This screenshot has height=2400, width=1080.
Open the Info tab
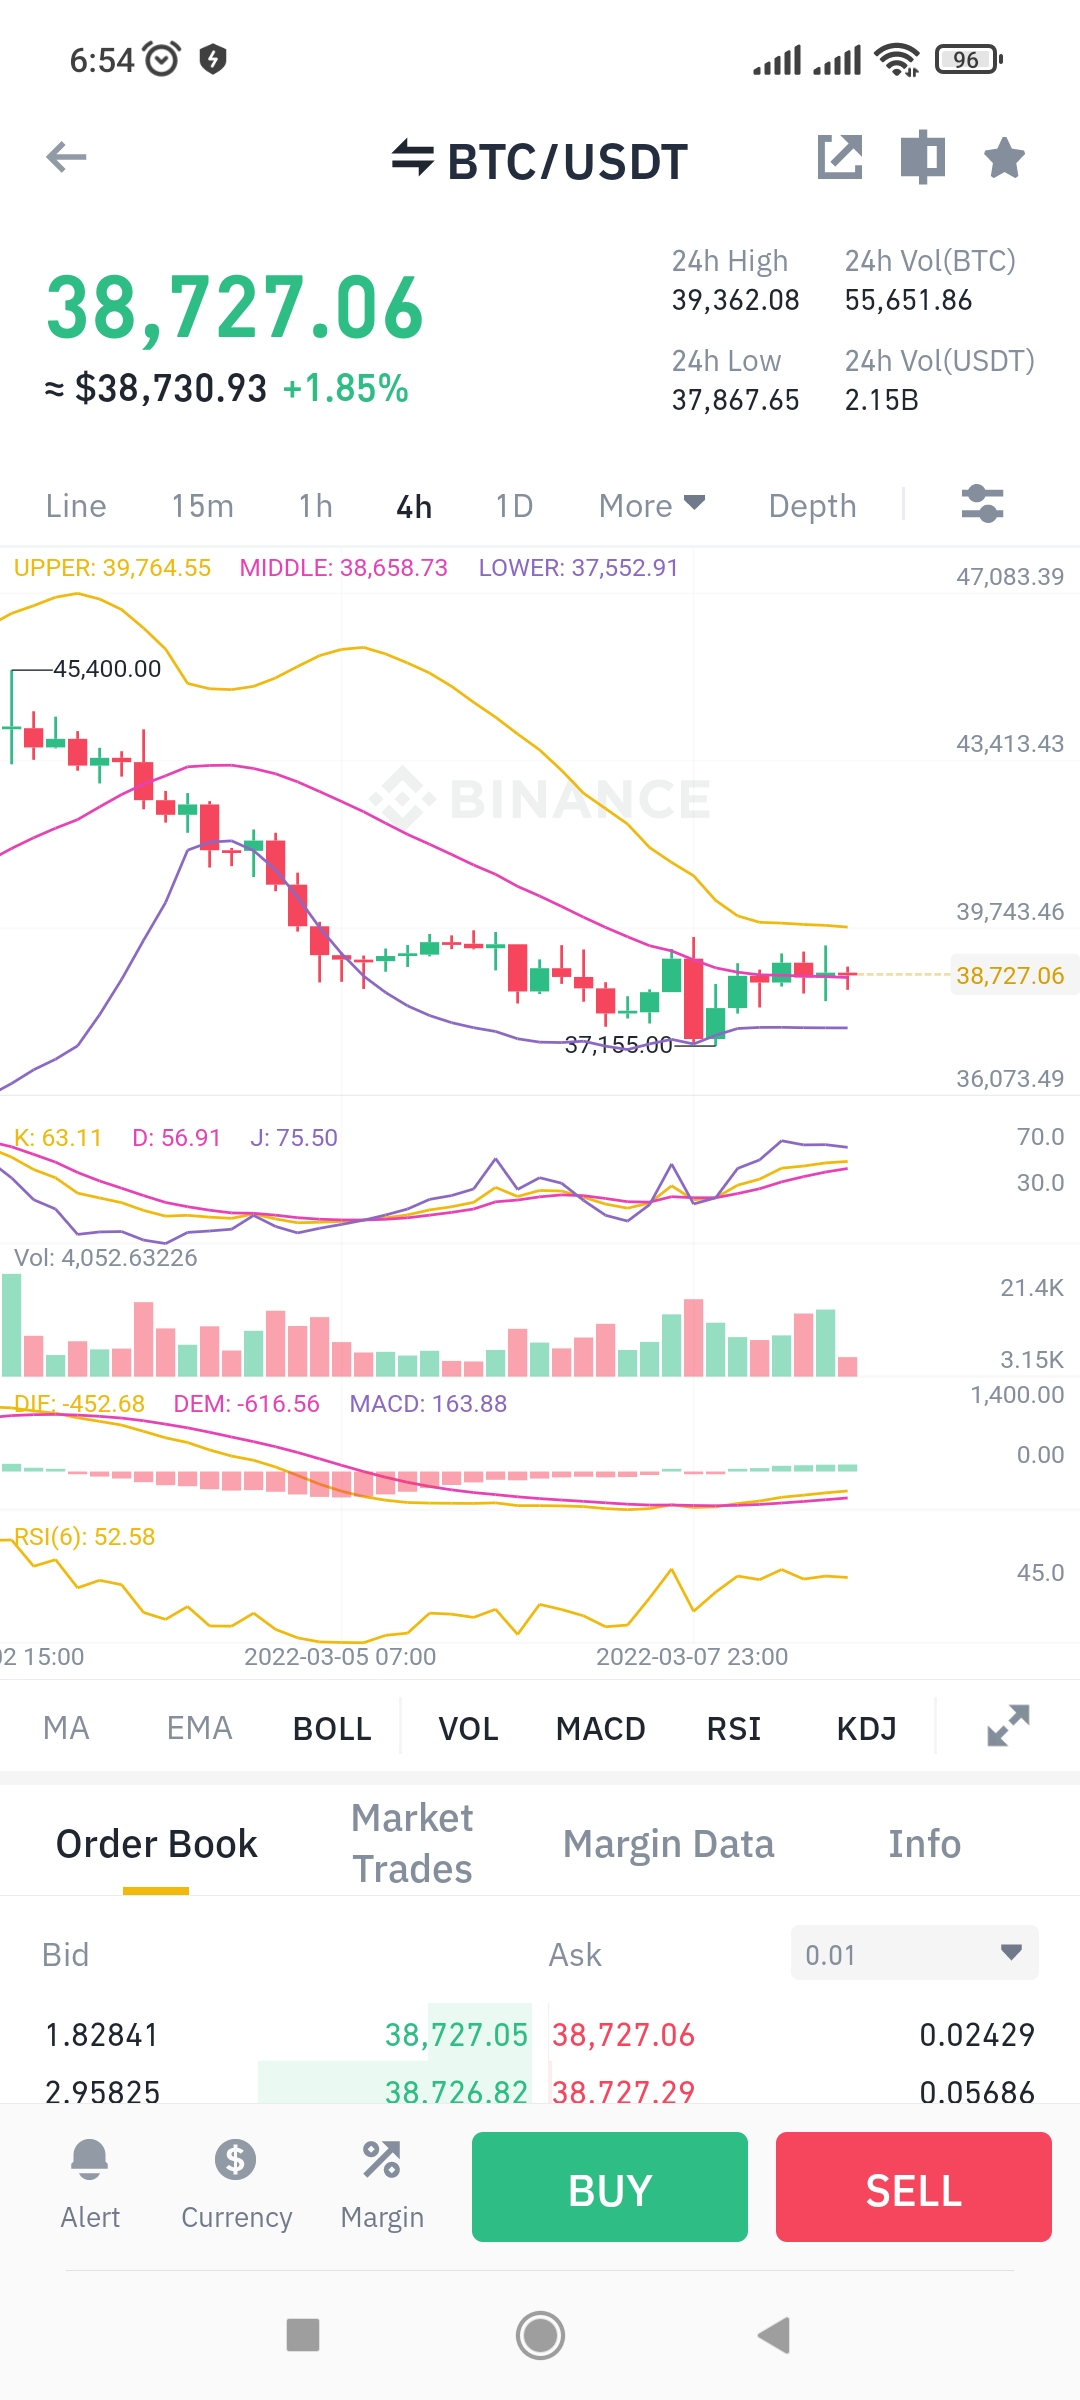click(x=924, y=1844)
